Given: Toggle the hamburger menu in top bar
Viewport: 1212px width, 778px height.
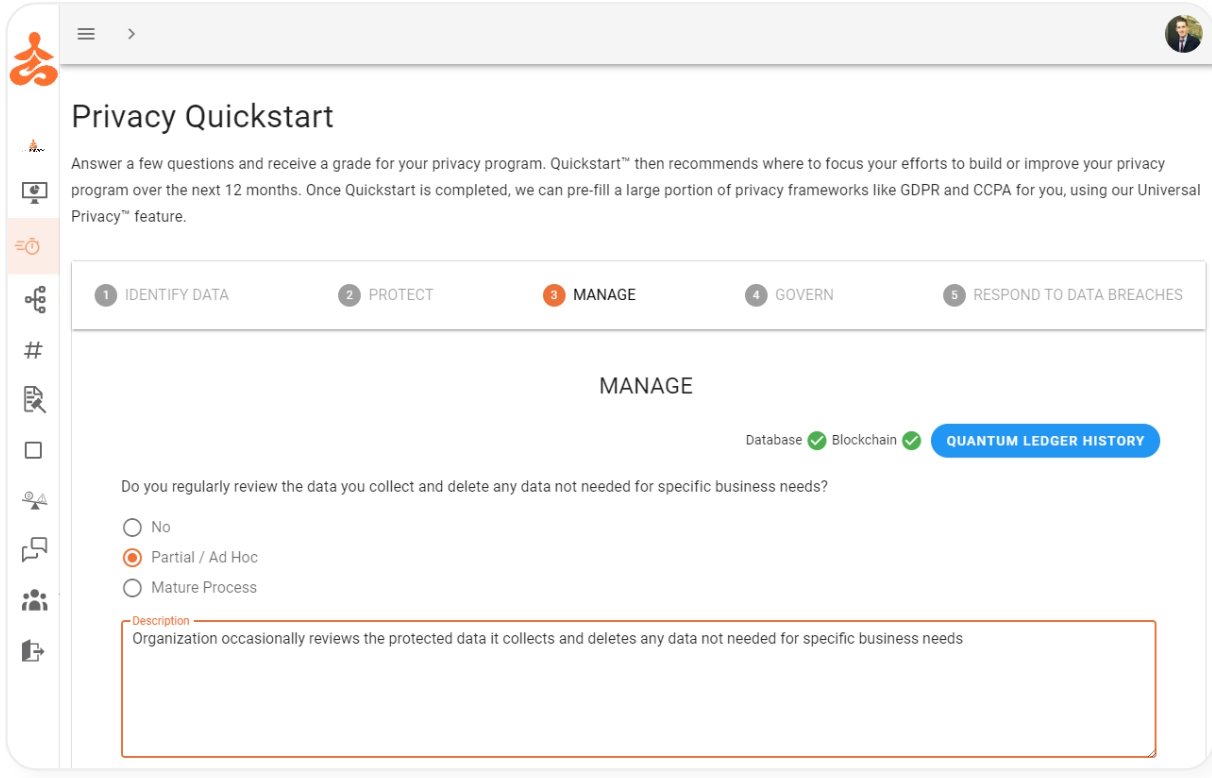Looking at the screenshot, I should (86, 34).
